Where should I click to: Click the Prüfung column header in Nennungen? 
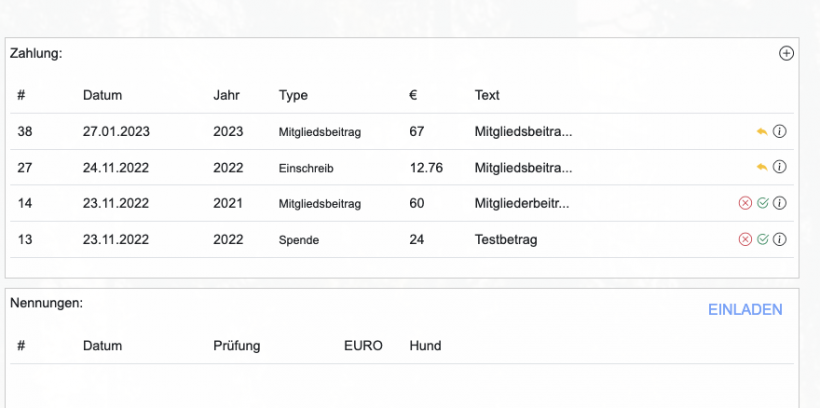point(236,346)
